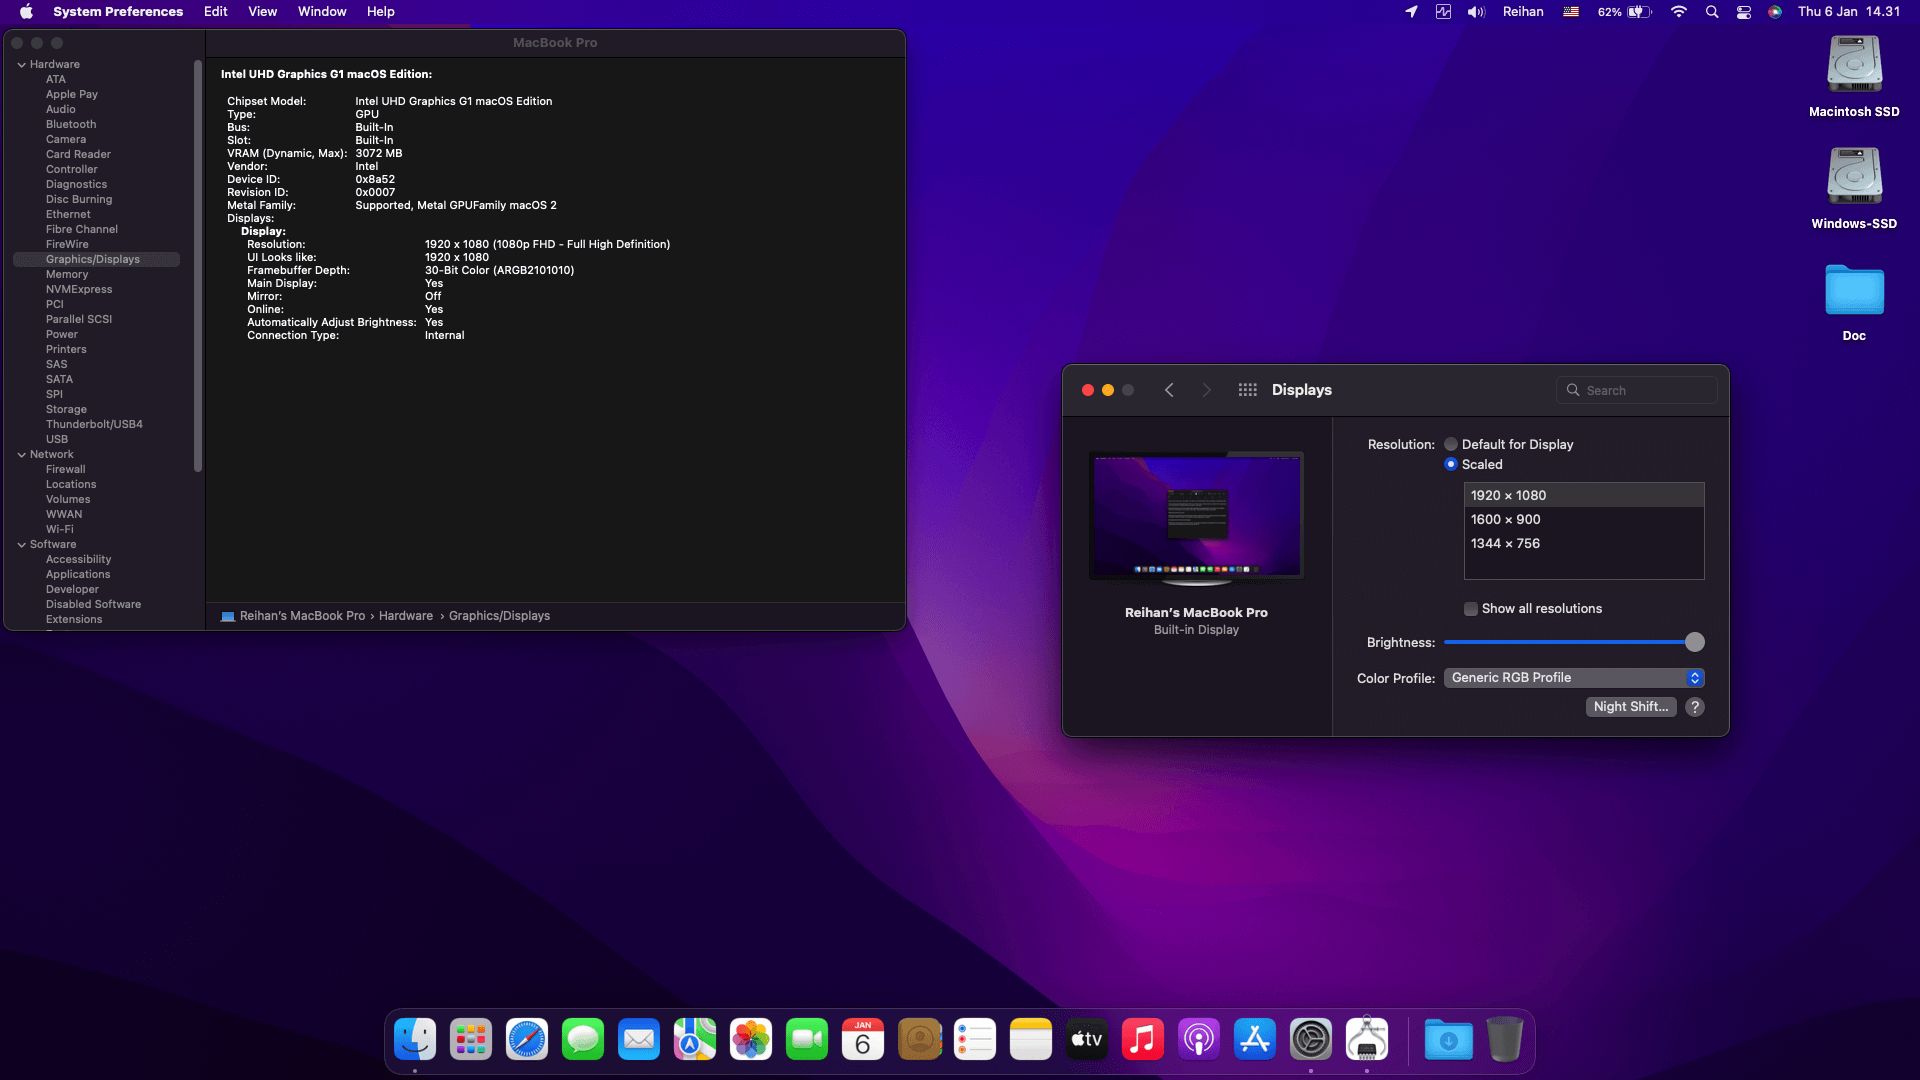Collapse the Software section in sidebar
The width and height of the screenshot is (1920, 1080).
pos(21,545)
